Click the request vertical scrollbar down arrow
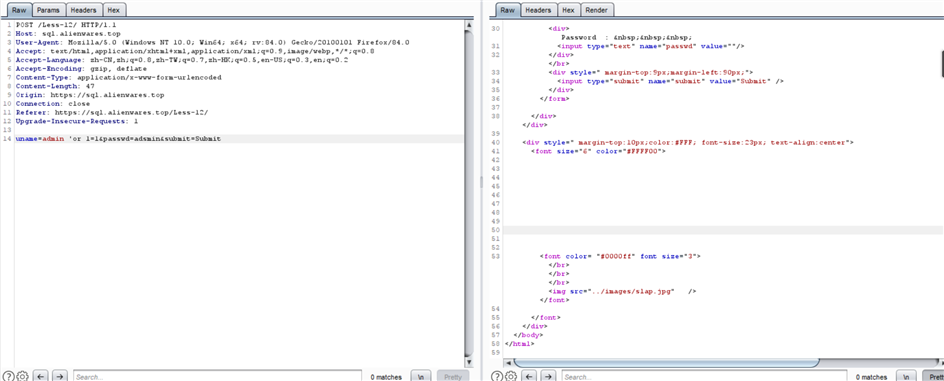 [468, 363]
